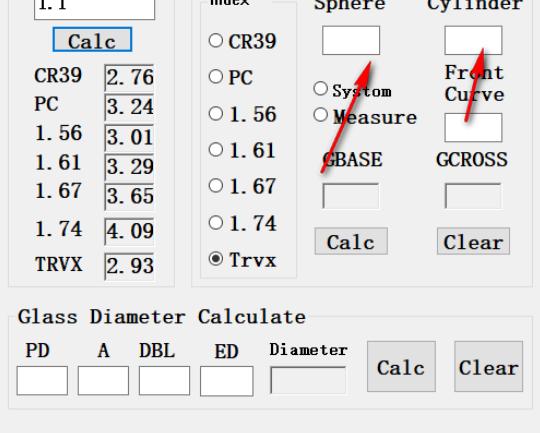This screenshot has width=540, height=433.
Task: Click Clear below the GCROSS field
Action: (473, 241)
